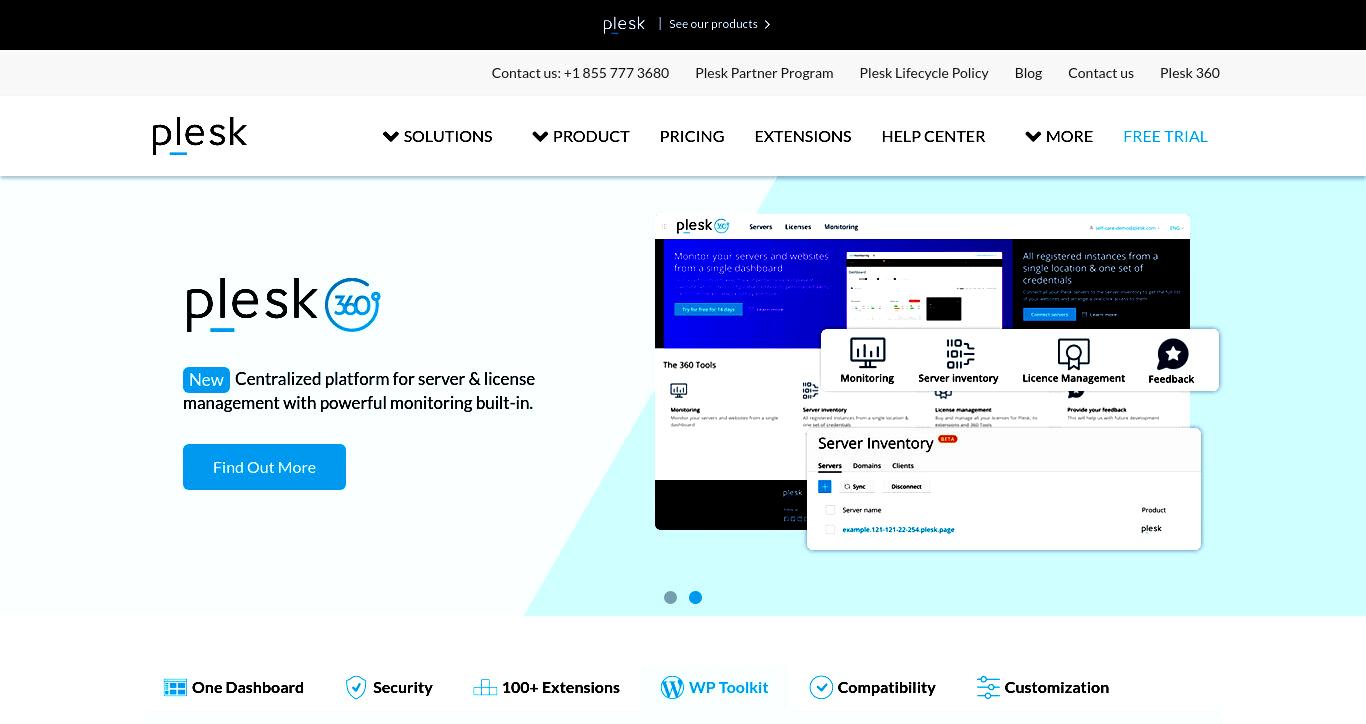Switch to One Dashboard feature tab

[234, 687]
